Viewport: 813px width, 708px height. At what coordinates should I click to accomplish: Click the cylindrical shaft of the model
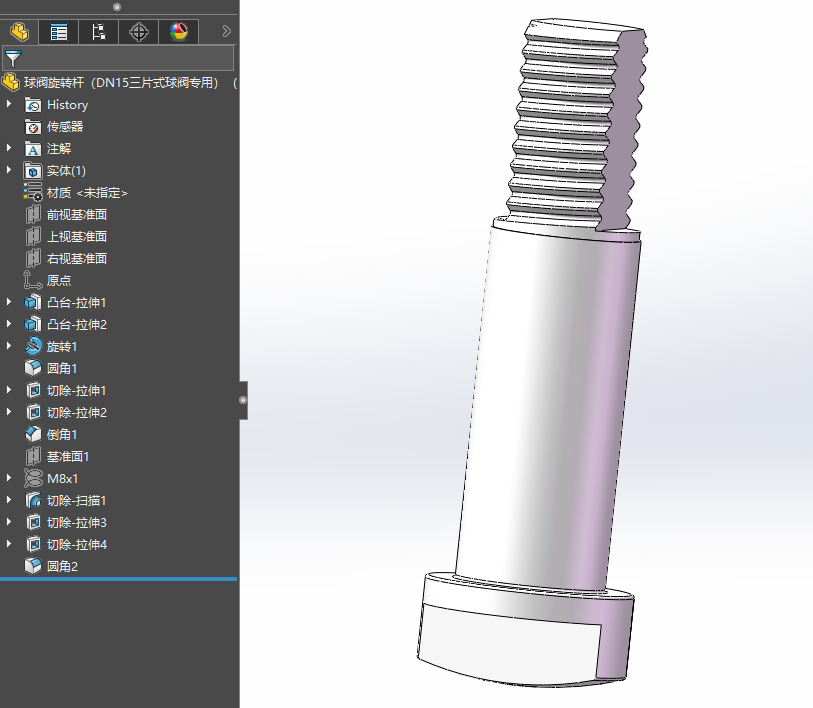click(547, 405)
